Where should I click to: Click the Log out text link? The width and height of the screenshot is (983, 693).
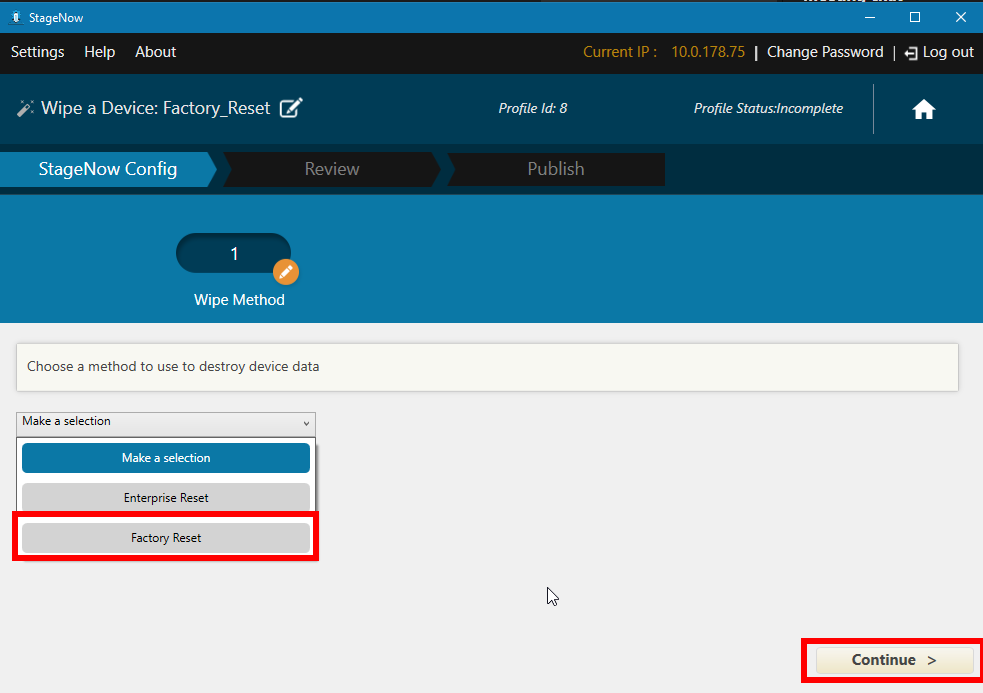(947, 52)
